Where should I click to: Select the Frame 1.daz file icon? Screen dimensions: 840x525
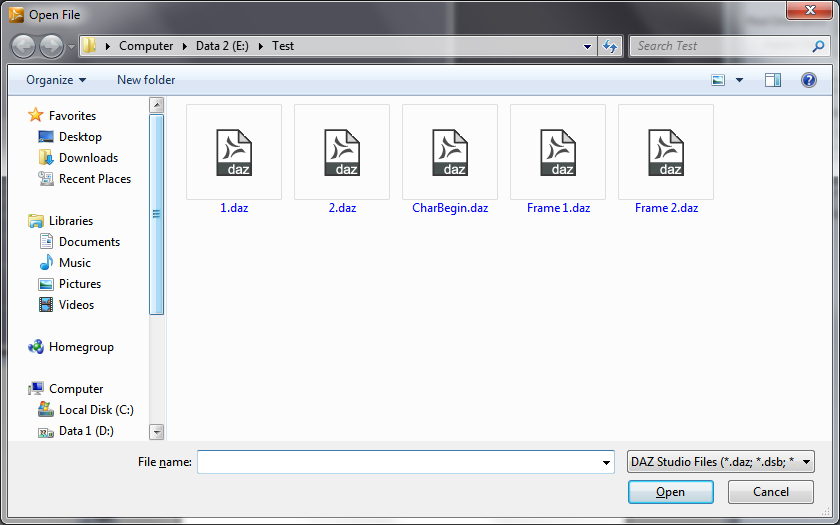click(x=558, y=152)
